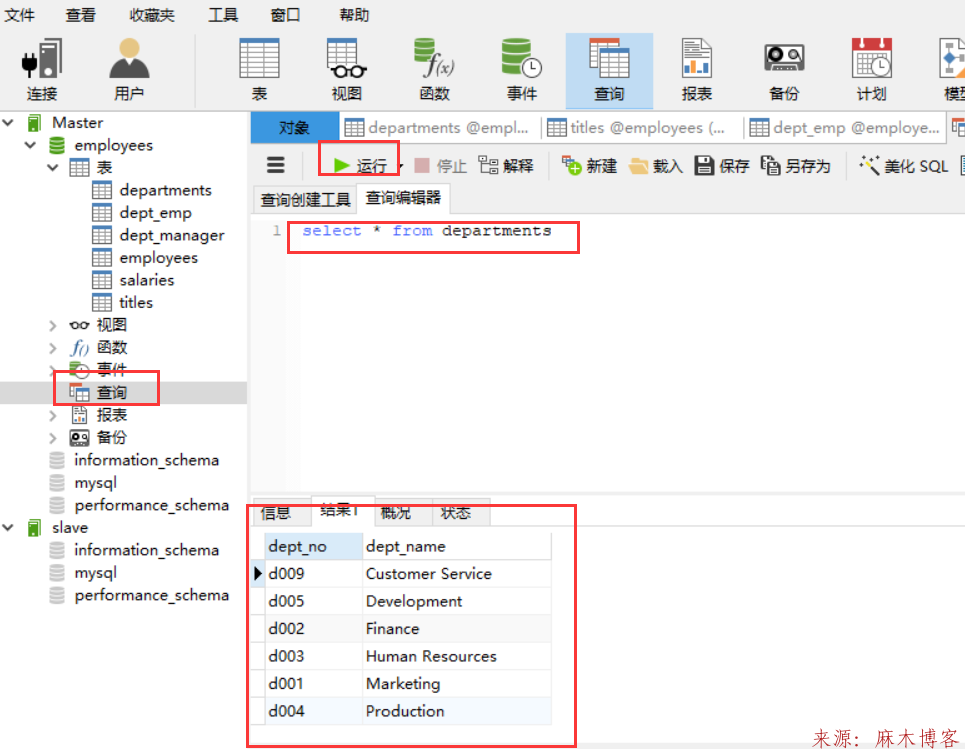Screen dimensions: 965x749
Task: Select the Human Resources cell
Action: [x=457, y=656]
